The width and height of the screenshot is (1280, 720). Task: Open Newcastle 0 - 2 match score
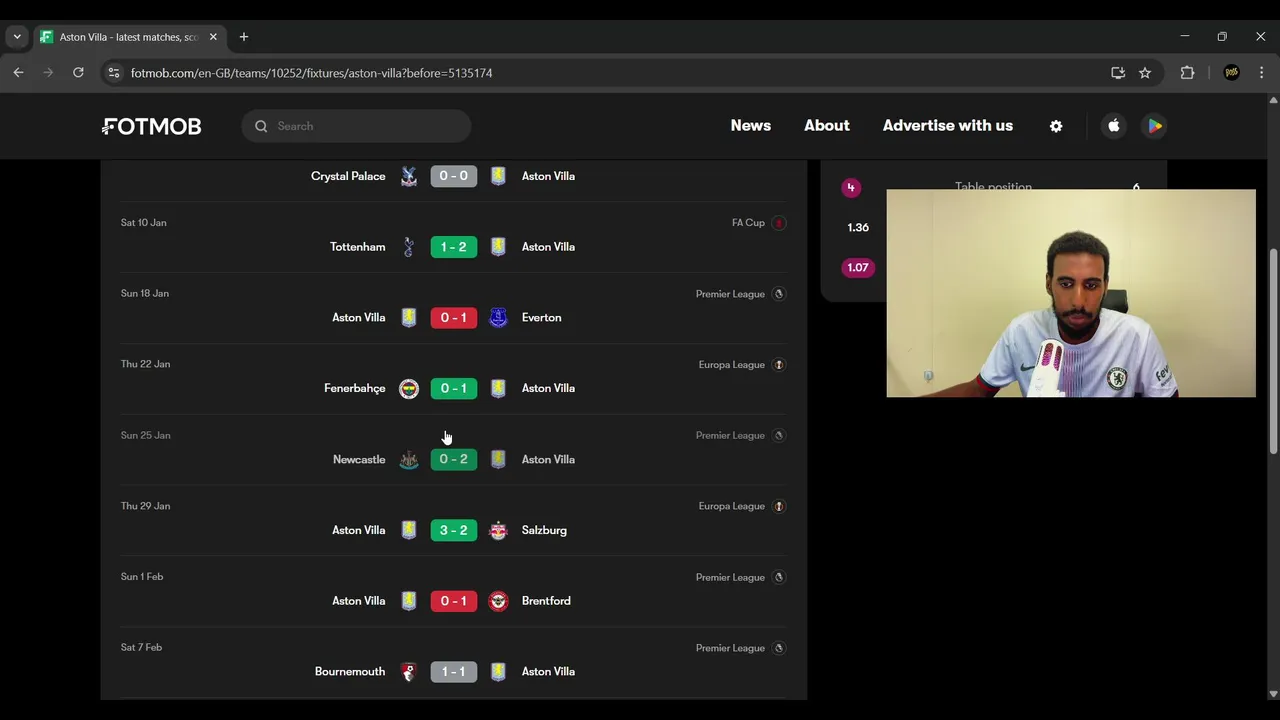454,460
